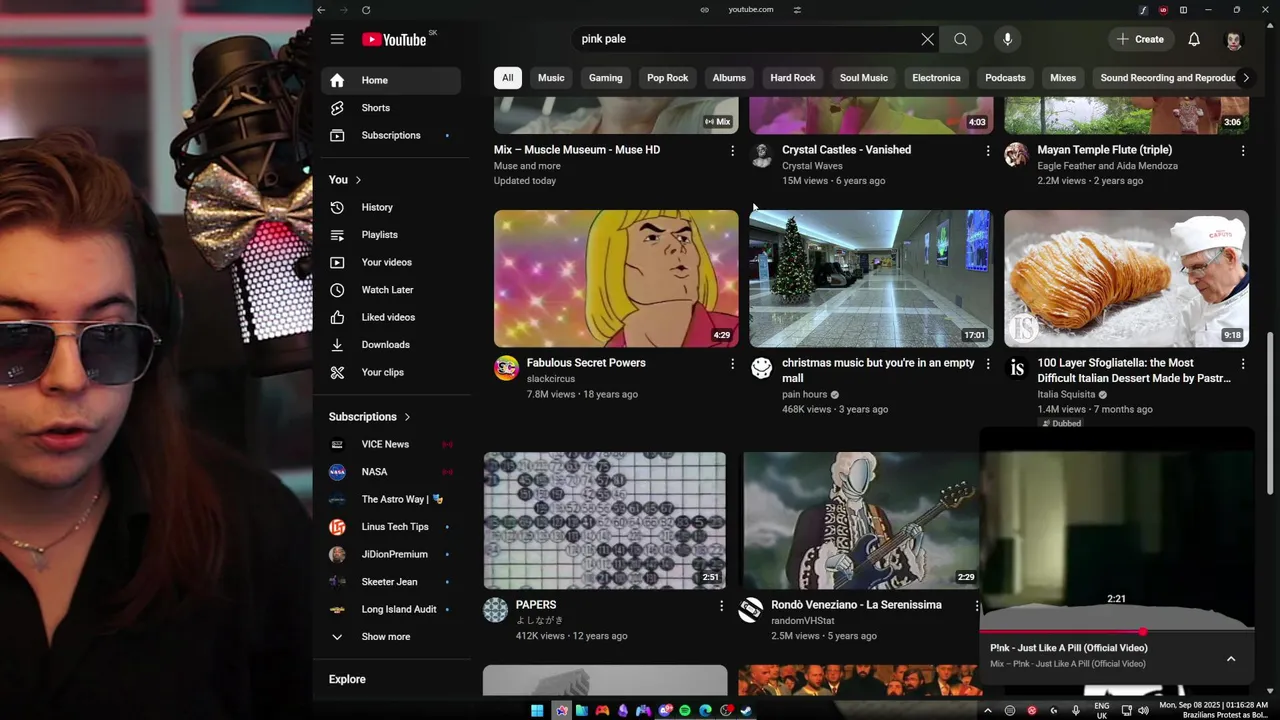The image size is (1280, 720).
Task: Open the NASA channel subscription
Action: (391, 472)
